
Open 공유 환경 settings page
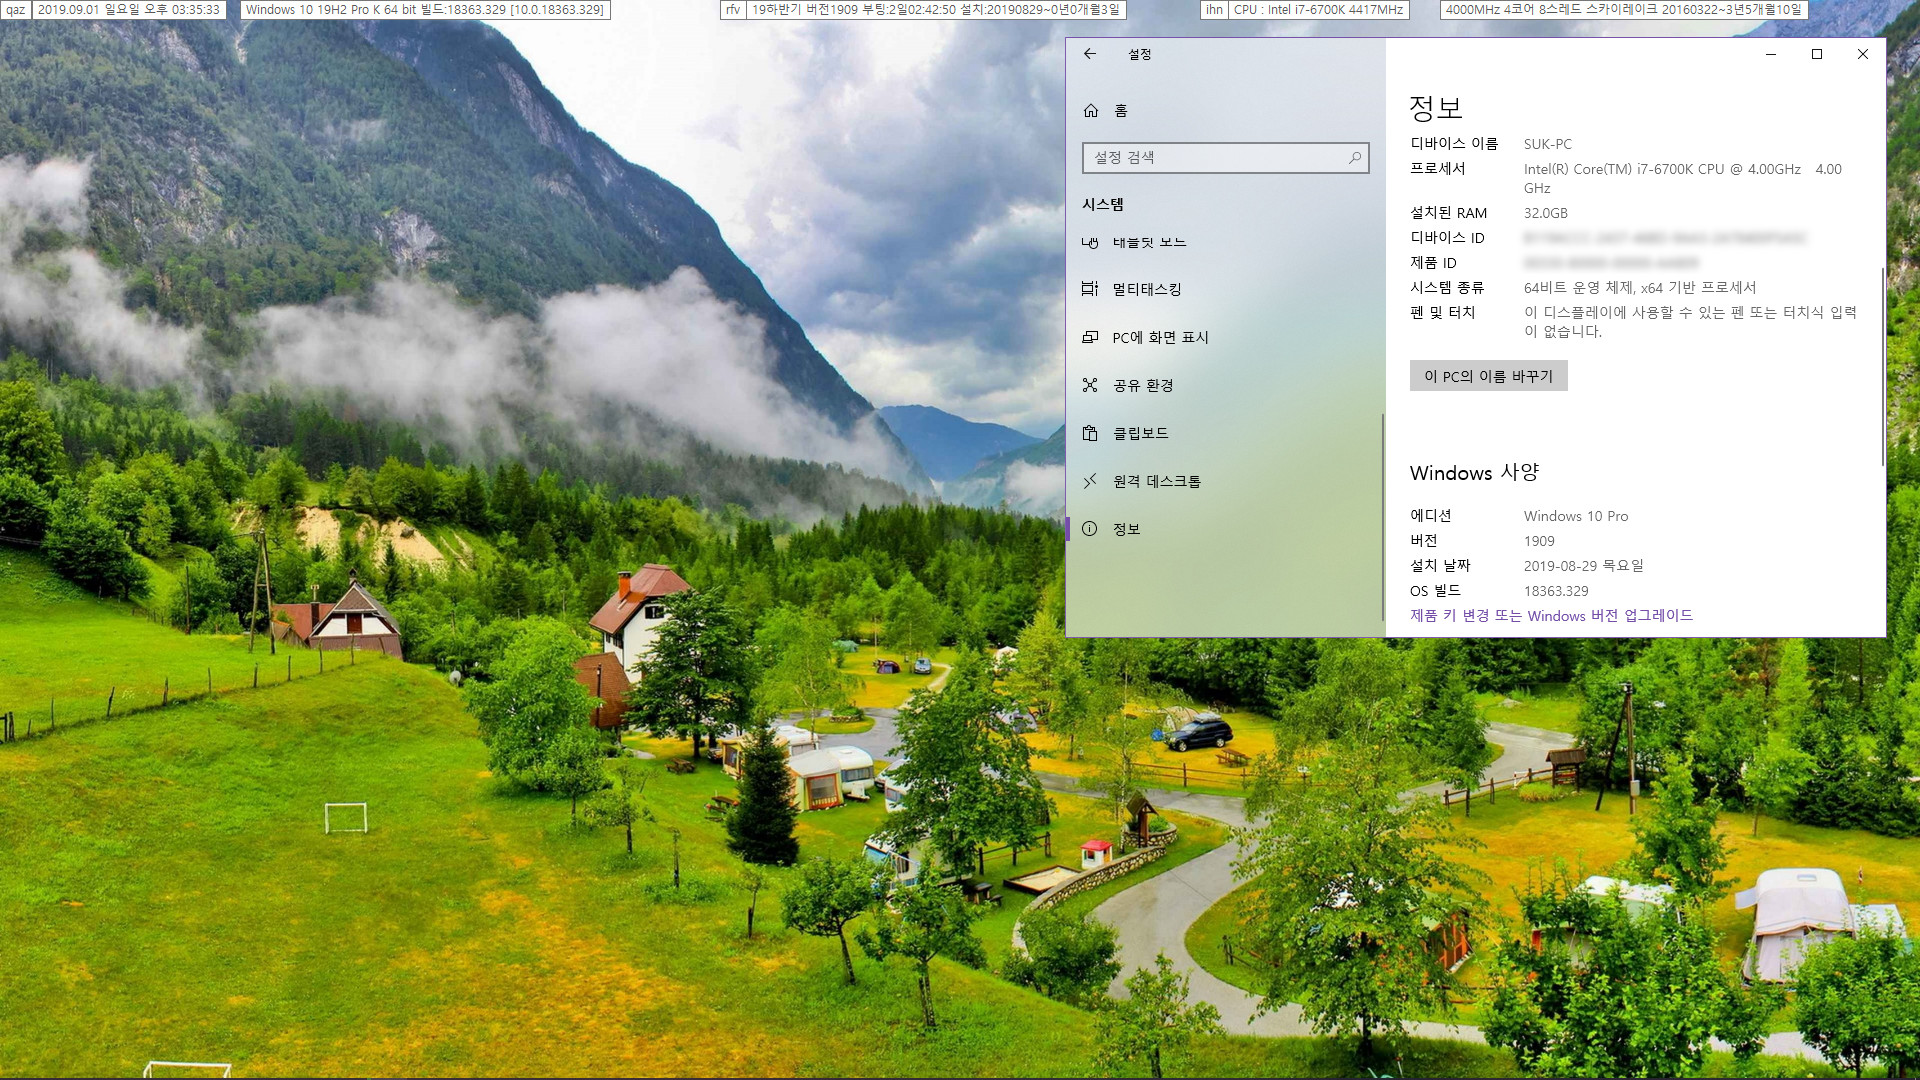[1224, 385]
